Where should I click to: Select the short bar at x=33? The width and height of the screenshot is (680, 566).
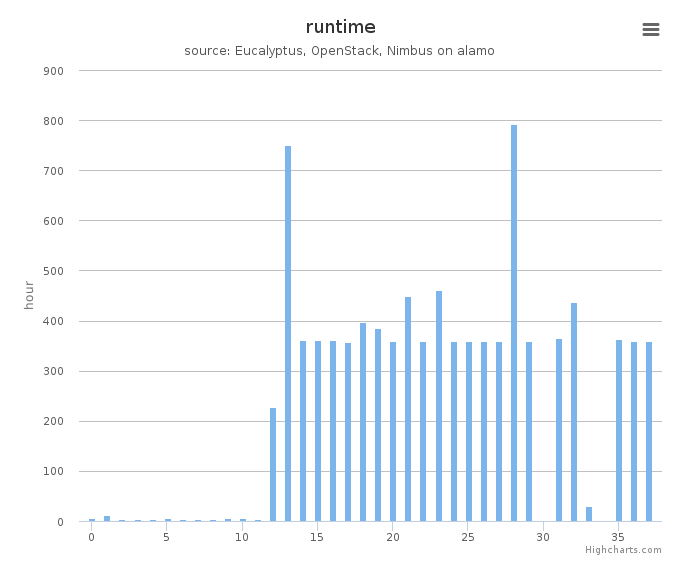(x=589, y=514)
